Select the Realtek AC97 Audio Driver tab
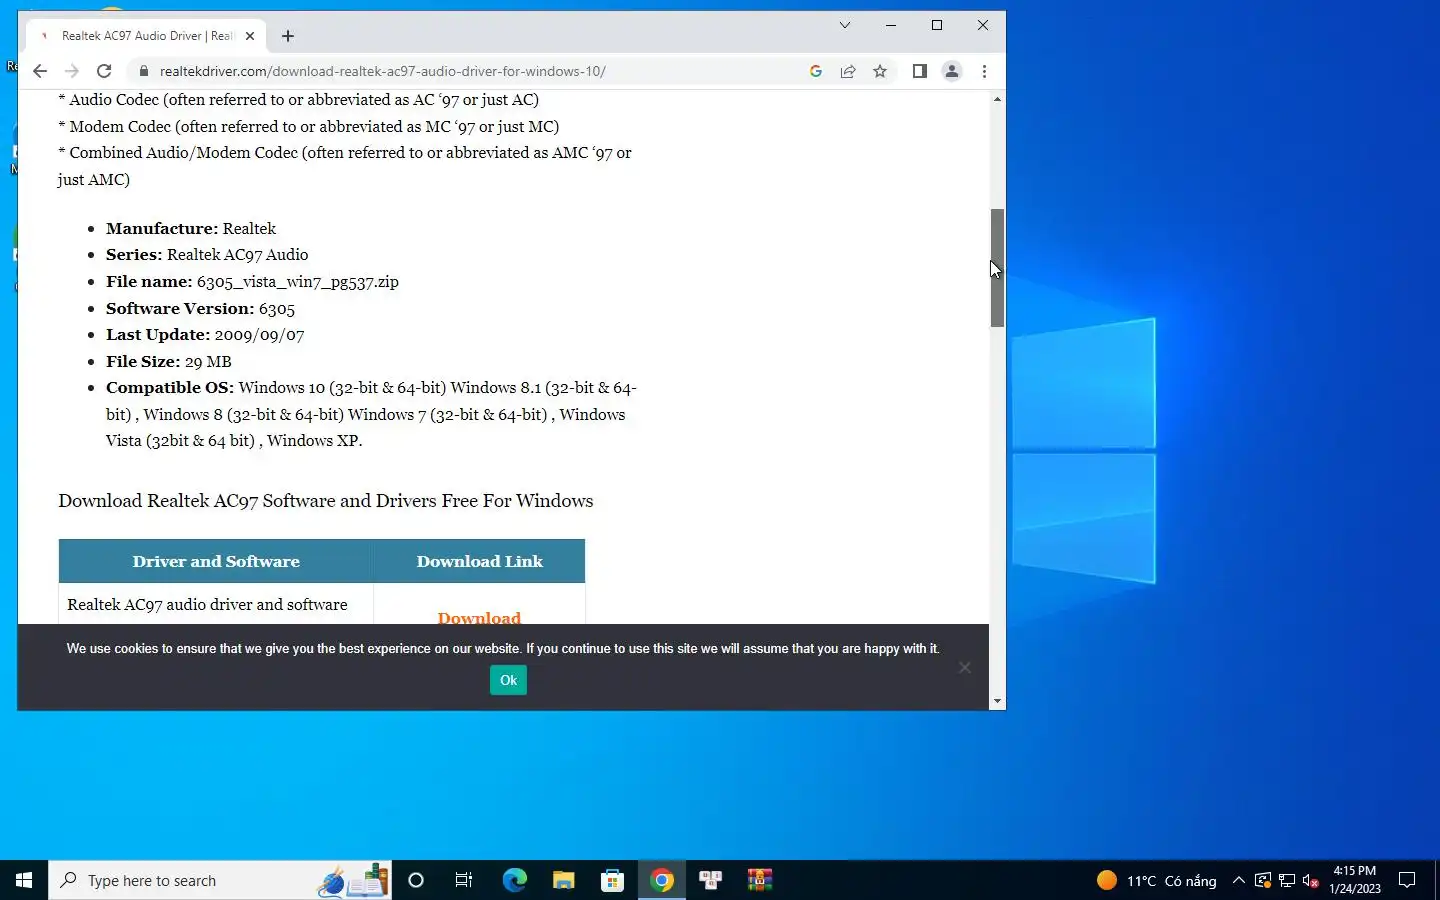 [x=146, y=36]
